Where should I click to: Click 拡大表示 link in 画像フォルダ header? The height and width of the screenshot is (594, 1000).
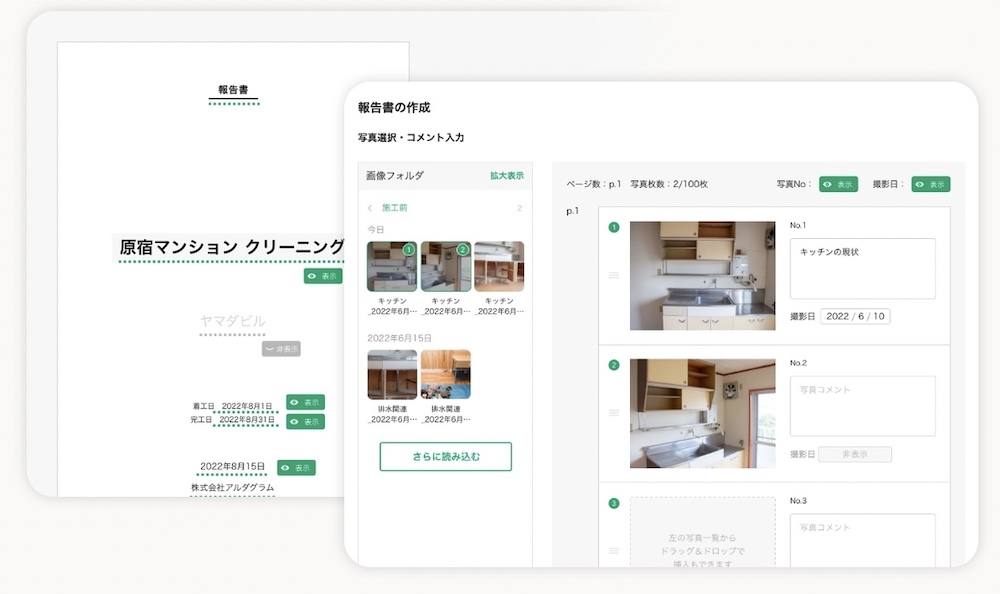pos(507,175)
